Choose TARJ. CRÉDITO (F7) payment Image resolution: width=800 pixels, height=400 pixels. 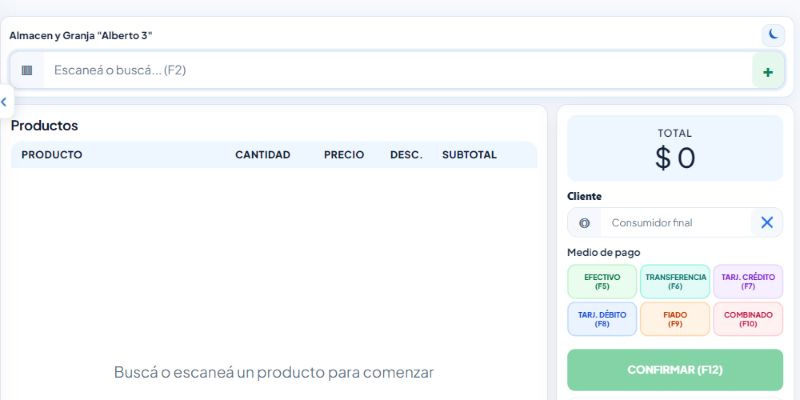click(748, 282)
